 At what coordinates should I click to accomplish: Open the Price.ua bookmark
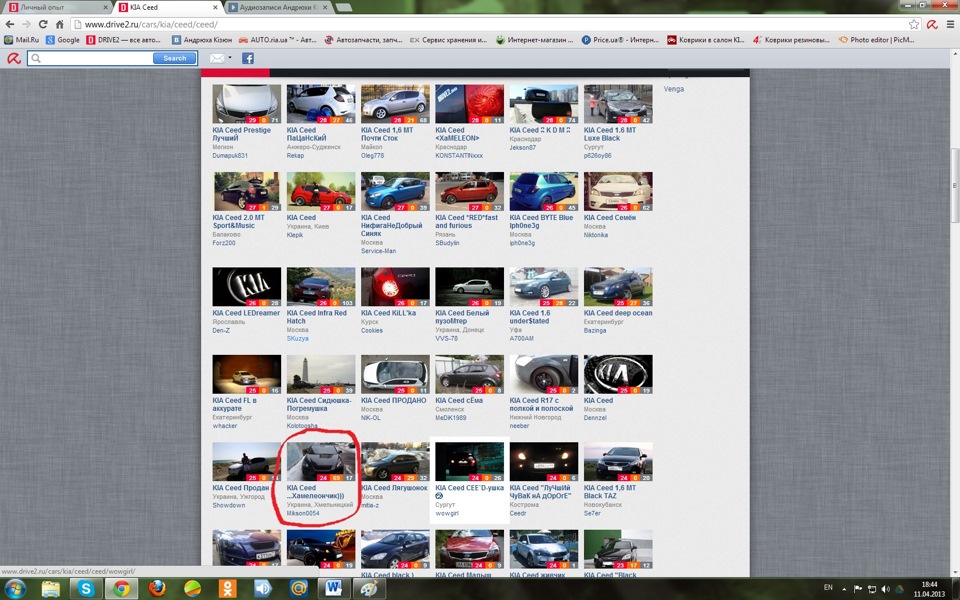tap(620, 40)
